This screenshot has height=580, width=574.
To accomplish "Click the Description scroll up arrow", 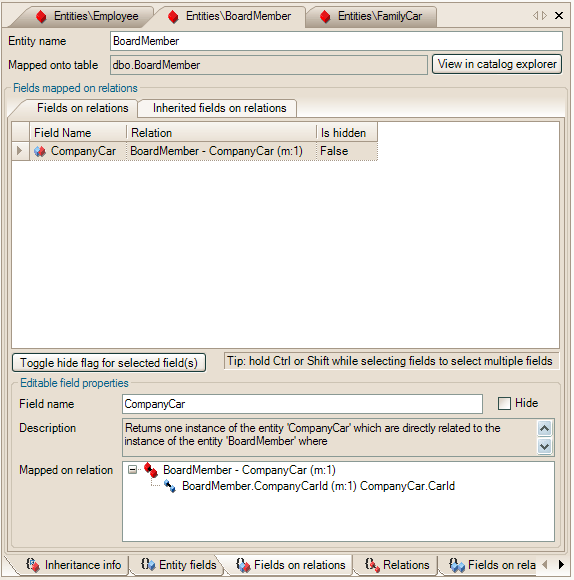I will (544, 429).
